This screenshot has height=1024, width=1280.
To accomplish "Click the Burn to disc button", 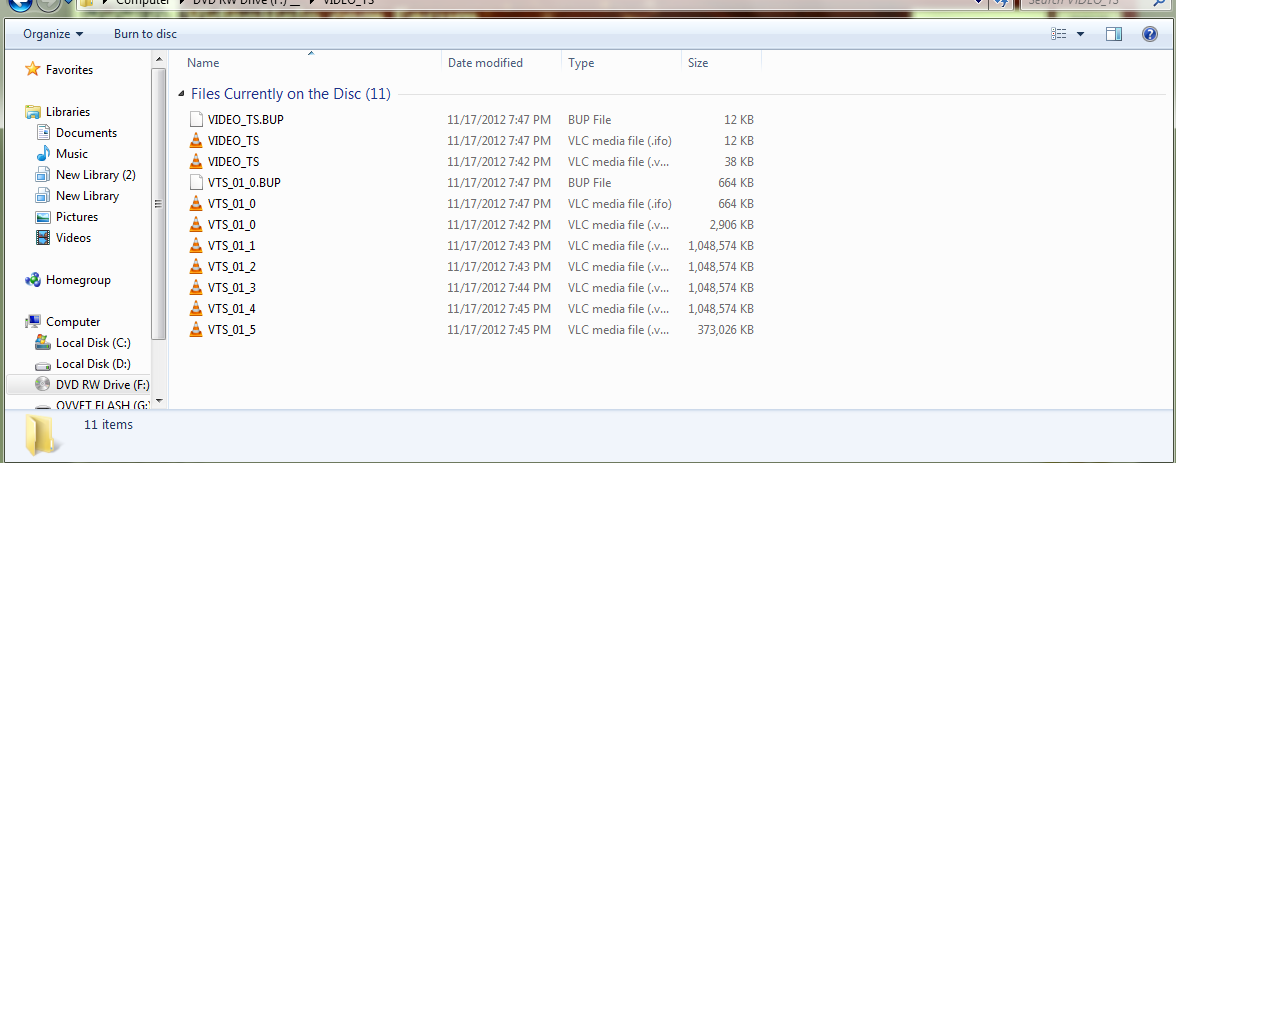I will [x=145, y=34].
